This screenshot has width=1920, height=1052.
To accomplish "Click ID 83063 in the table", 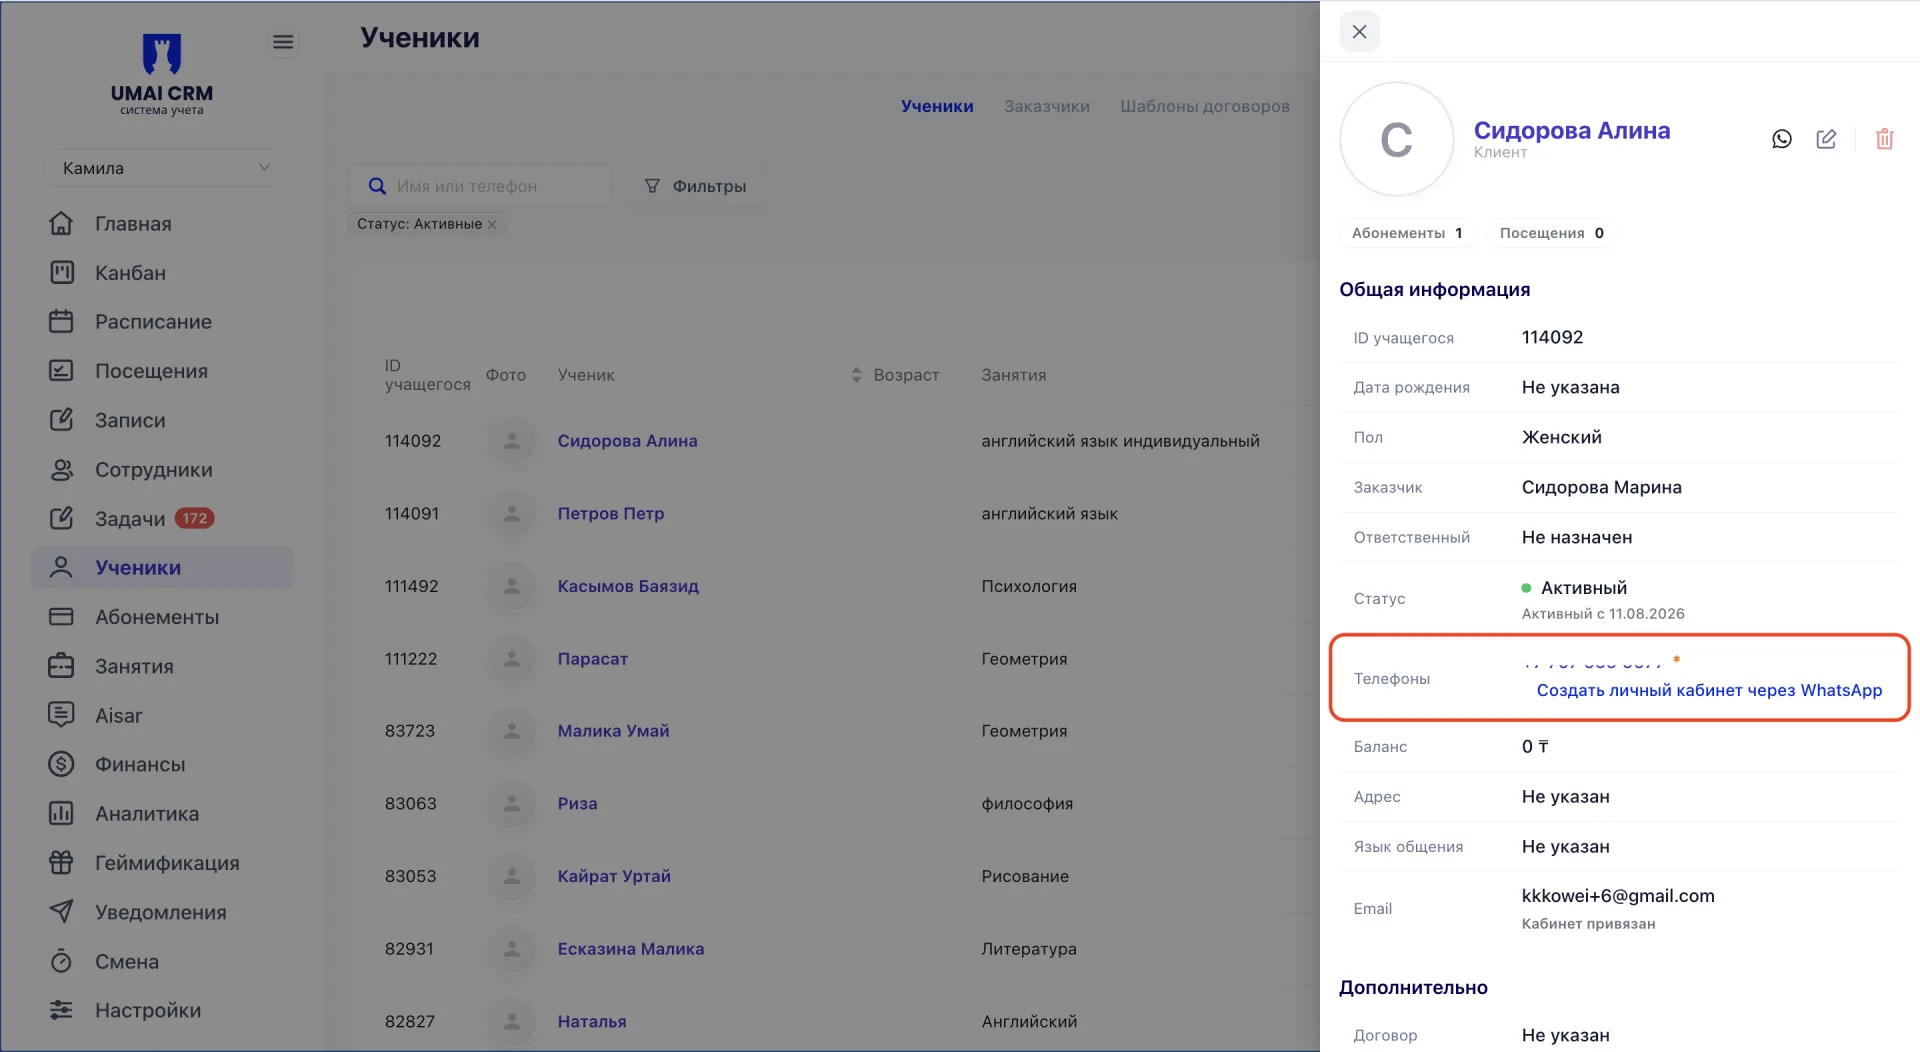I will pos(410,804).
